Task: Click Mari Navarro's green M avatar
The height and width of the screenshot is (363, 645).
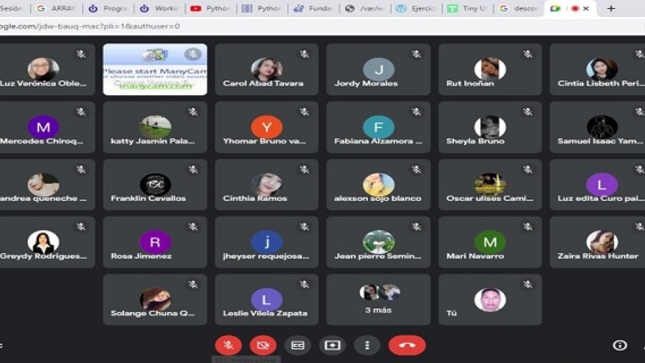Action: 490,242
